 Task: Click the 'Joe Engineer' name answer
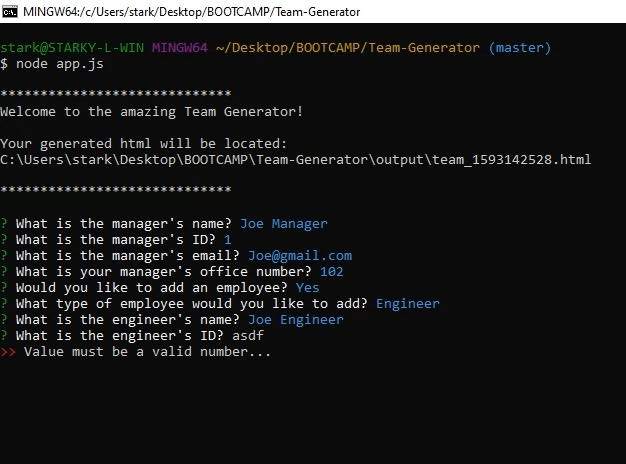point(296,320)
